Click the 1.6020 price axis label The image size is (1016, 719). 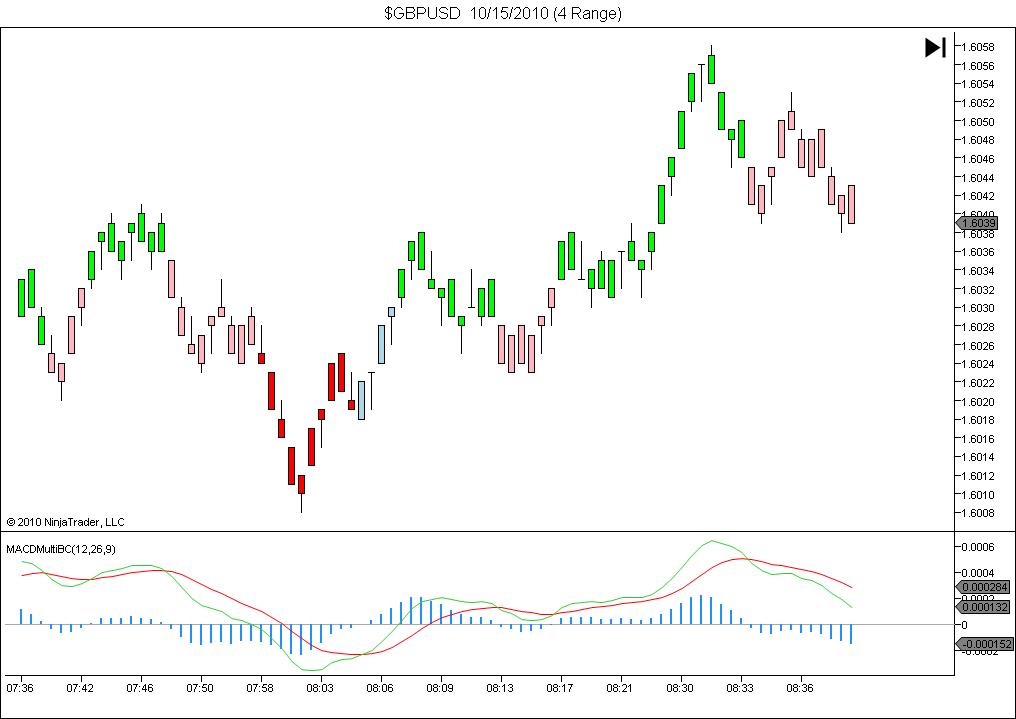(978, 402)
